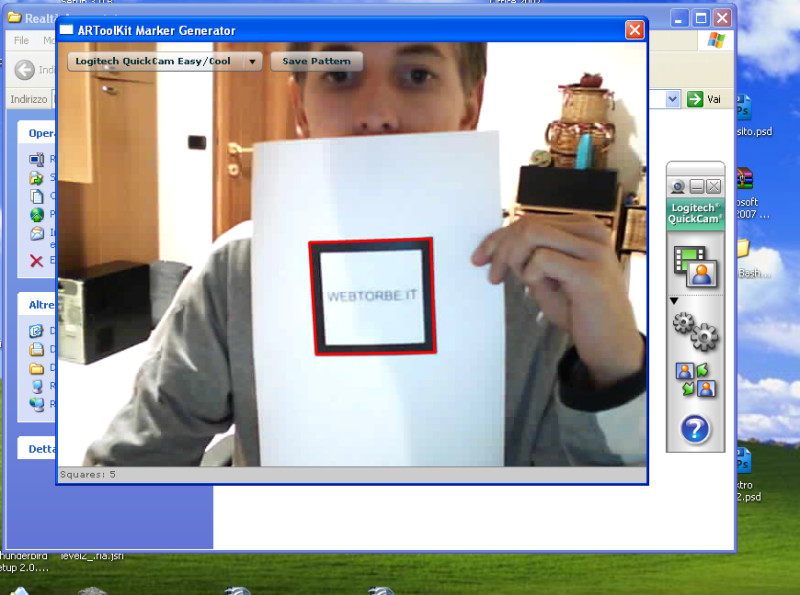Click the copy file icon in Explorer's task pane
Image resolution: width=800 pixels, height=595 pixels.
(36, 196)
